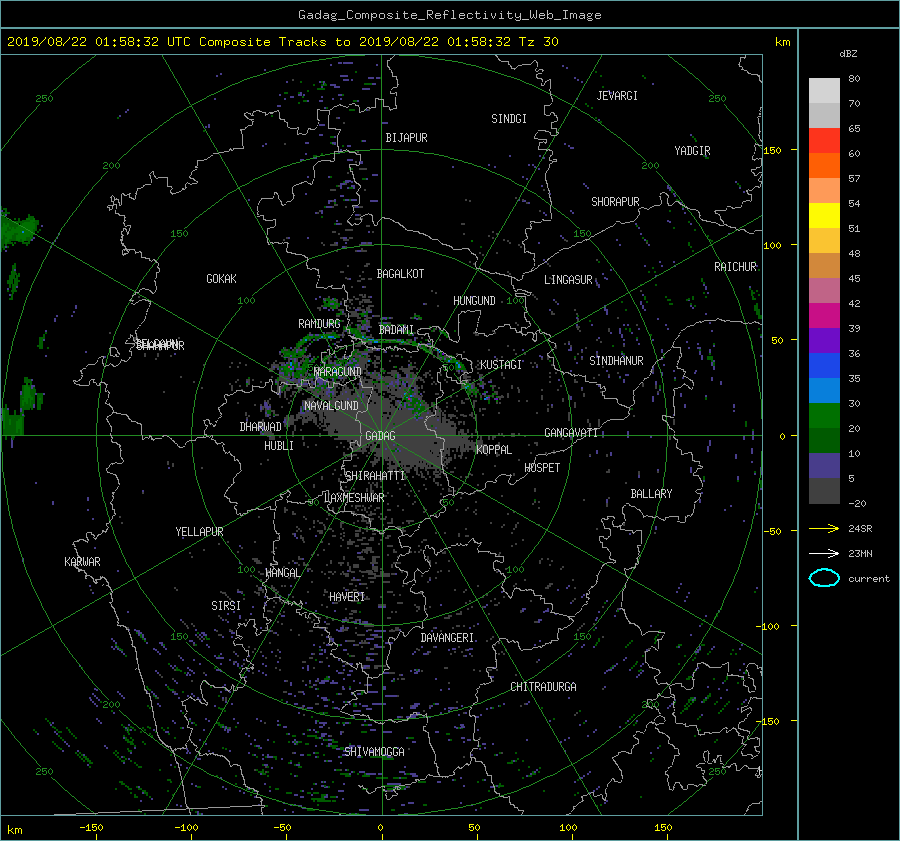Click the HUNGUND city label

pyautogui.click(x=474, y=301)
